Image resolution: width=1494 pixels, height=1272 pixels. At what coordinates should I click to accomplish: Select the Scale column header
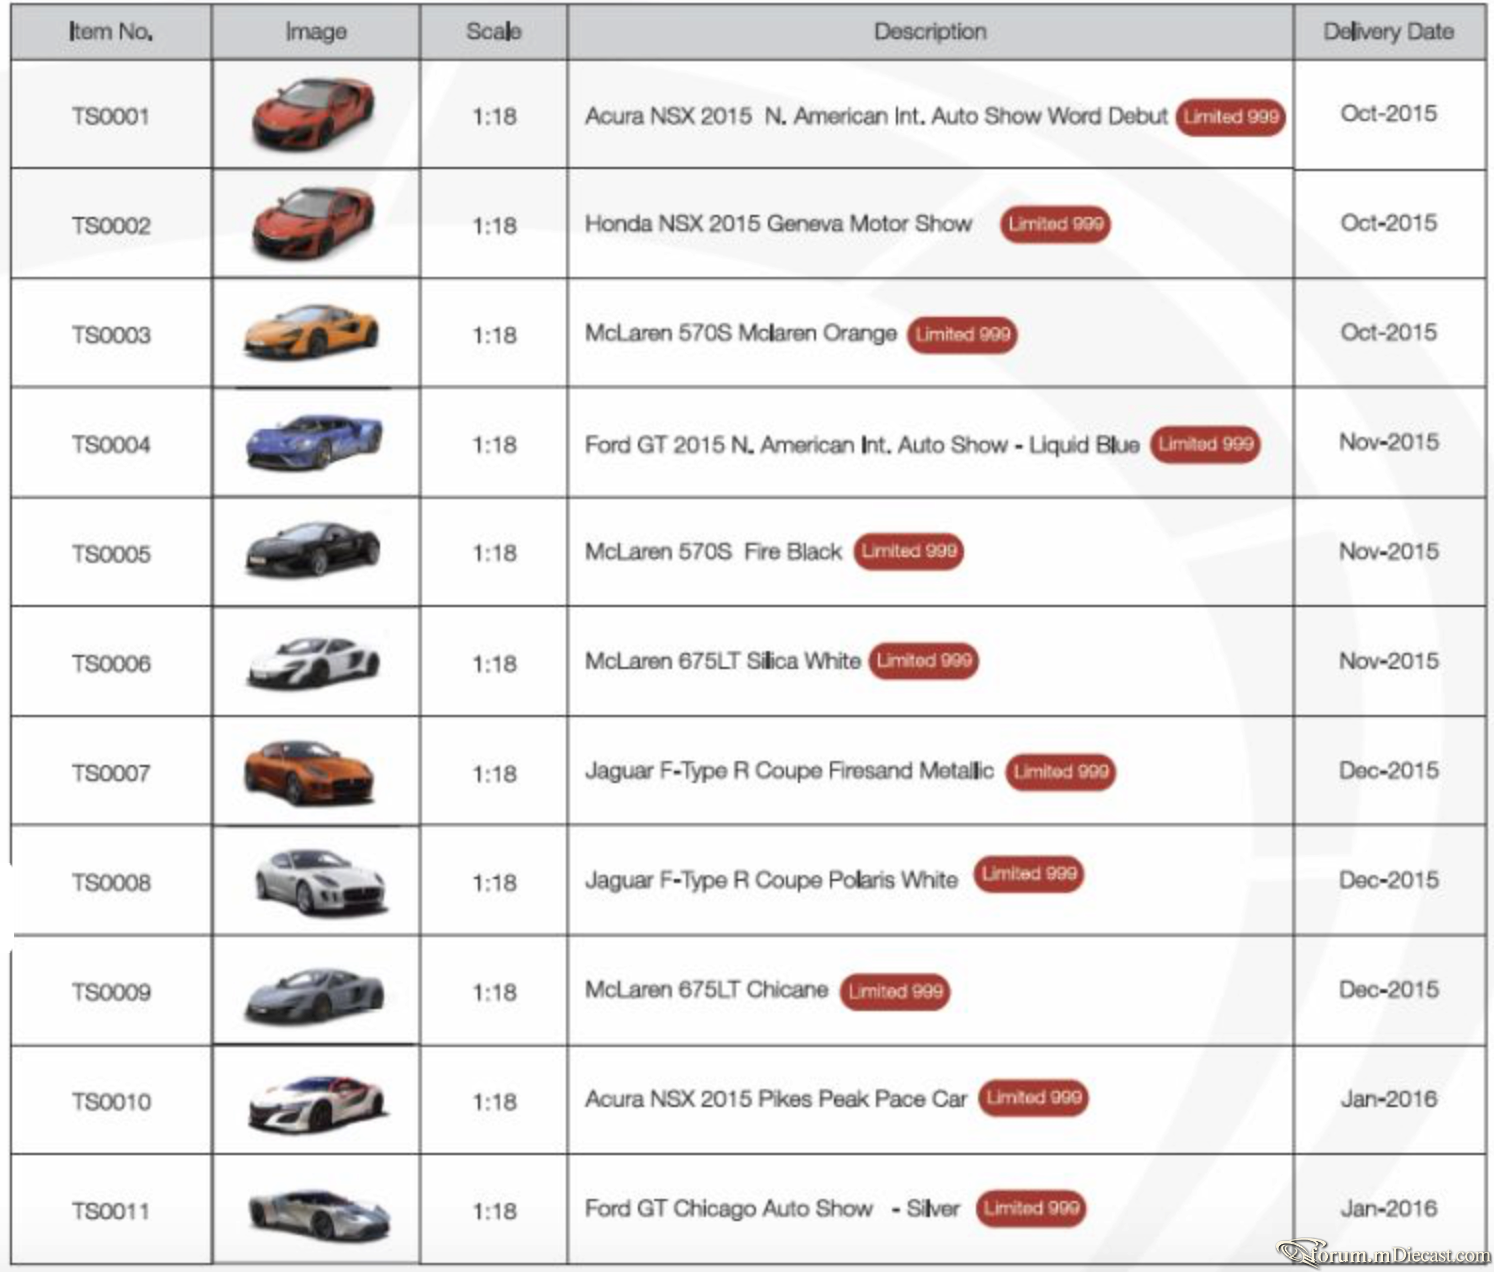494,32
